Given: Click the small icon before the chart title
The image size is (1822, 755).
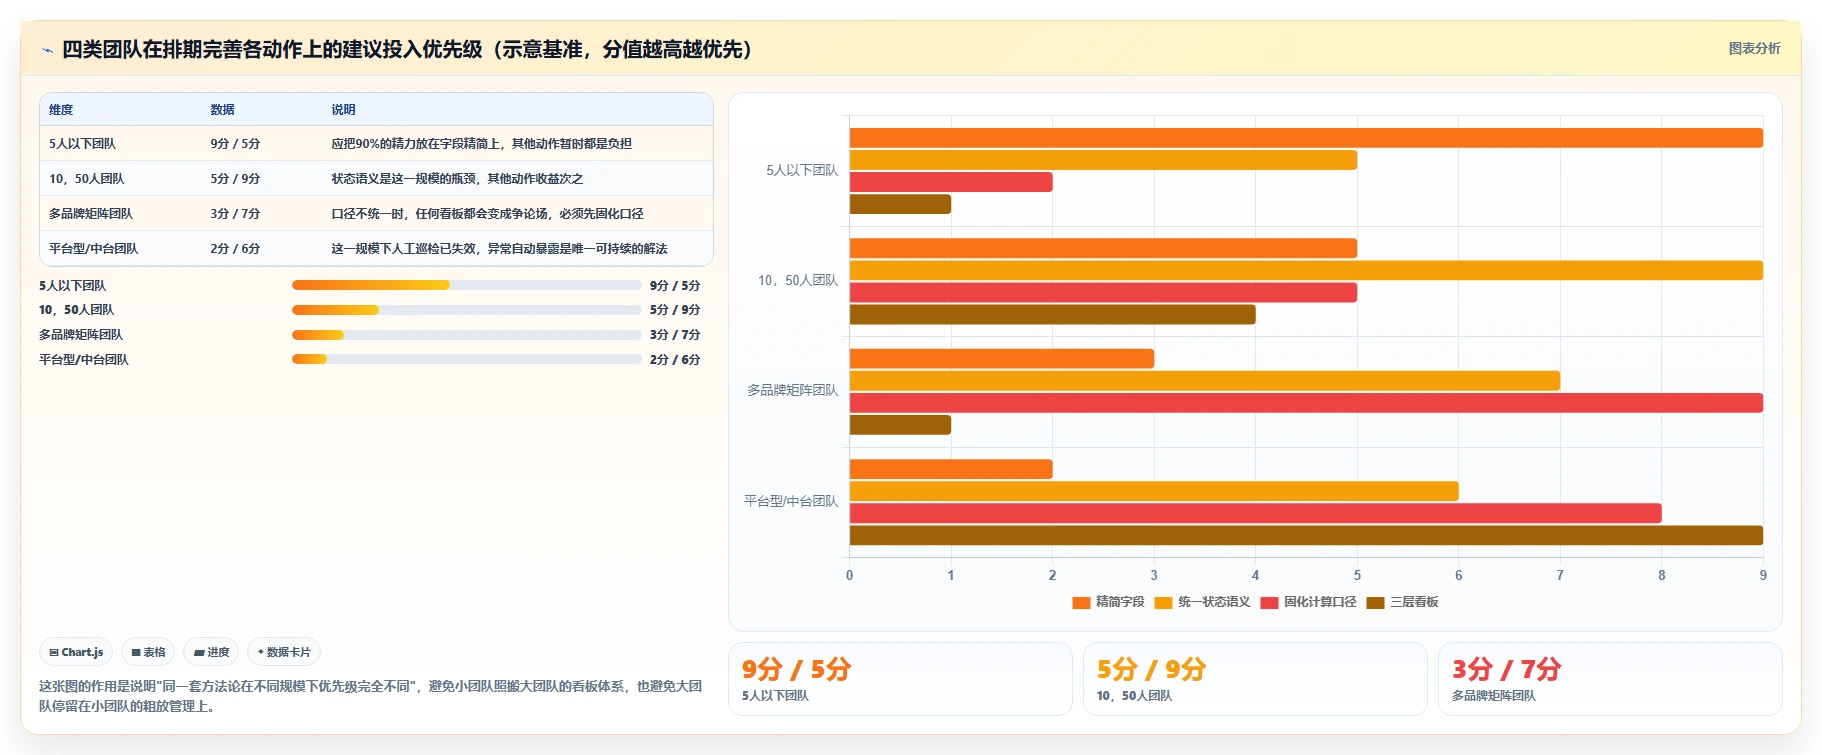Looking at the screenshot, I should coord(47,50).
